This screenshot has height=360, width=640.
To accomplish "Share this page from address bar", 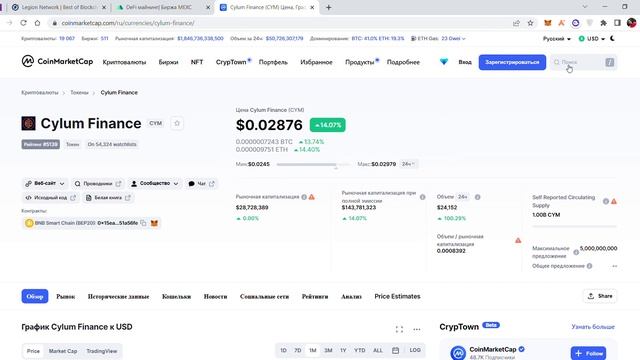I will coord(516,23).
